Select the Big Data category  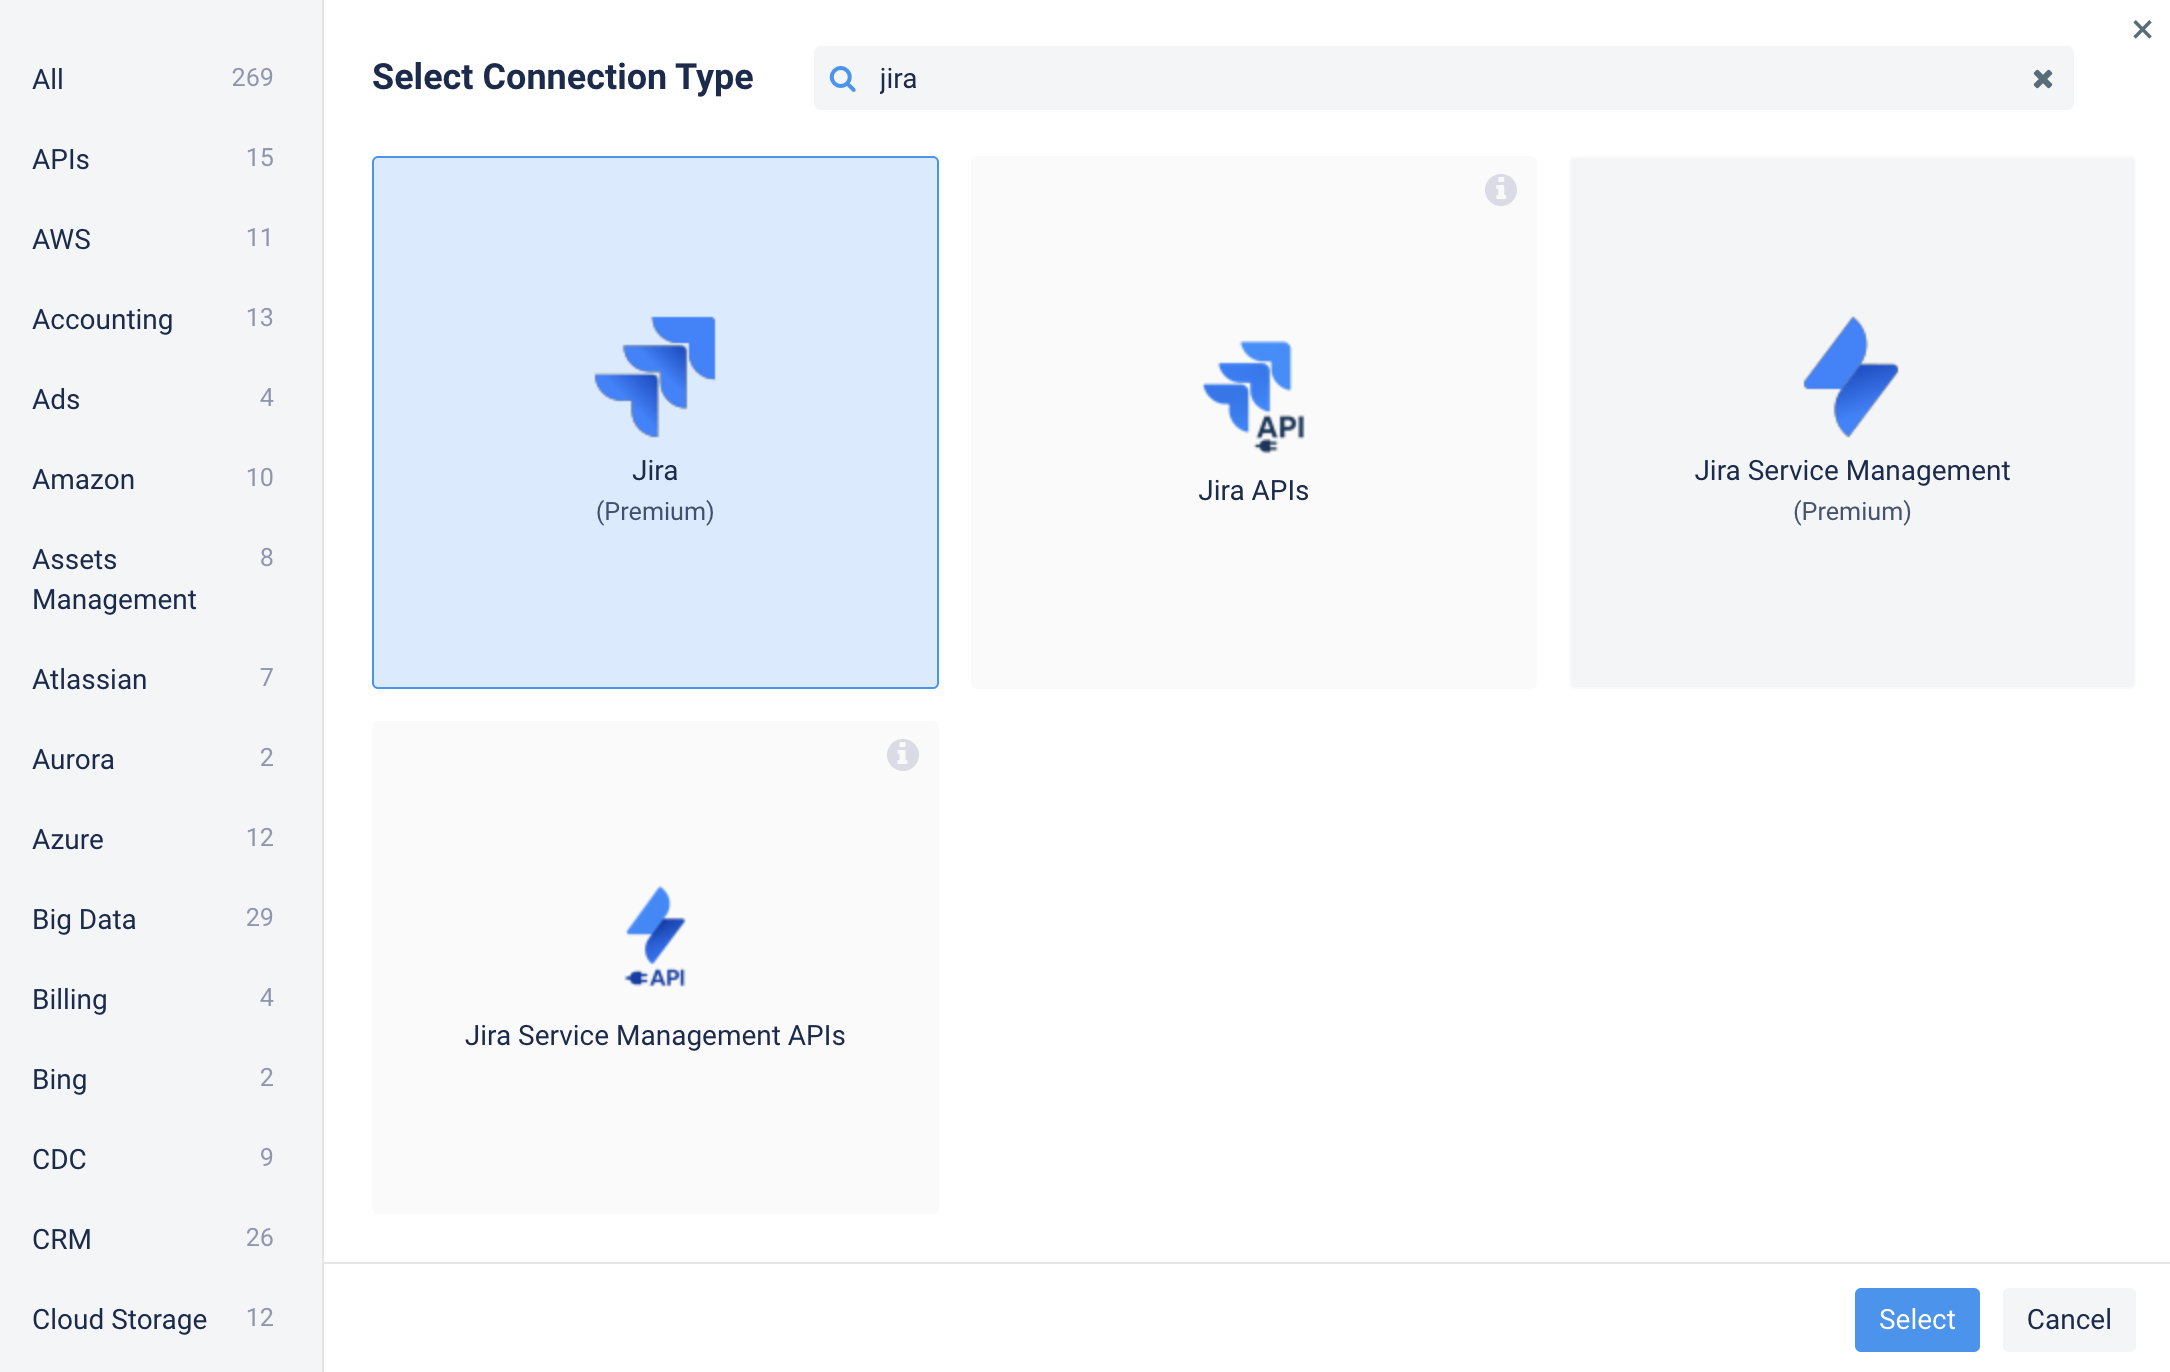152,919
